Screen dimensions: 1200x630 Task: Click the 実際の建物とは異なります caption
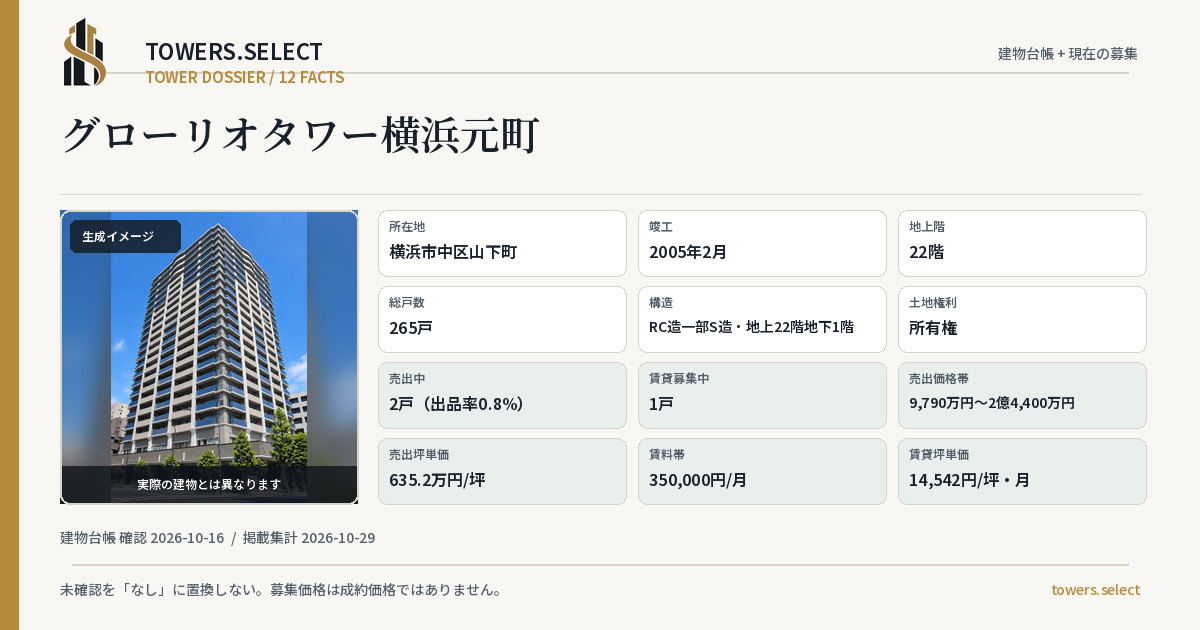(209, 484)
